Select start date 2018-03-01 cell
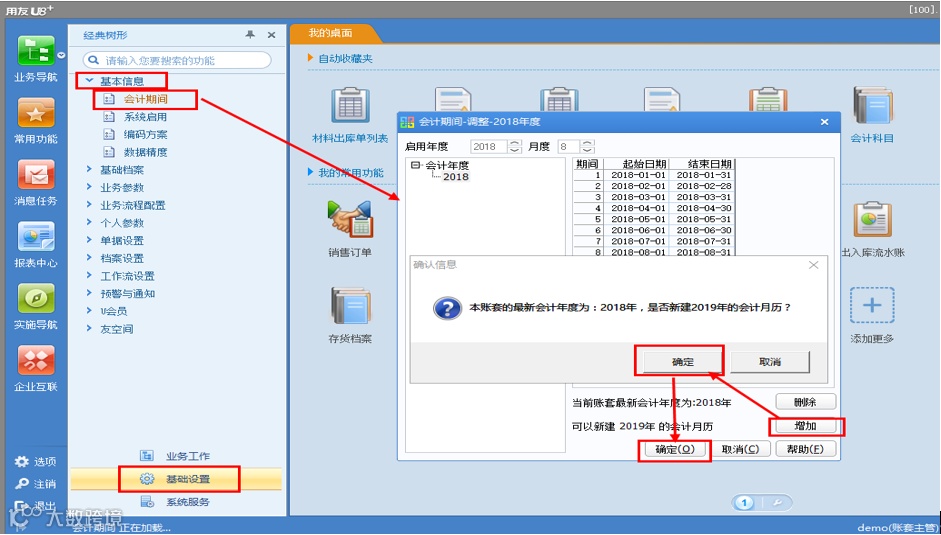This screenshot has width=941, height=535. 637,197
